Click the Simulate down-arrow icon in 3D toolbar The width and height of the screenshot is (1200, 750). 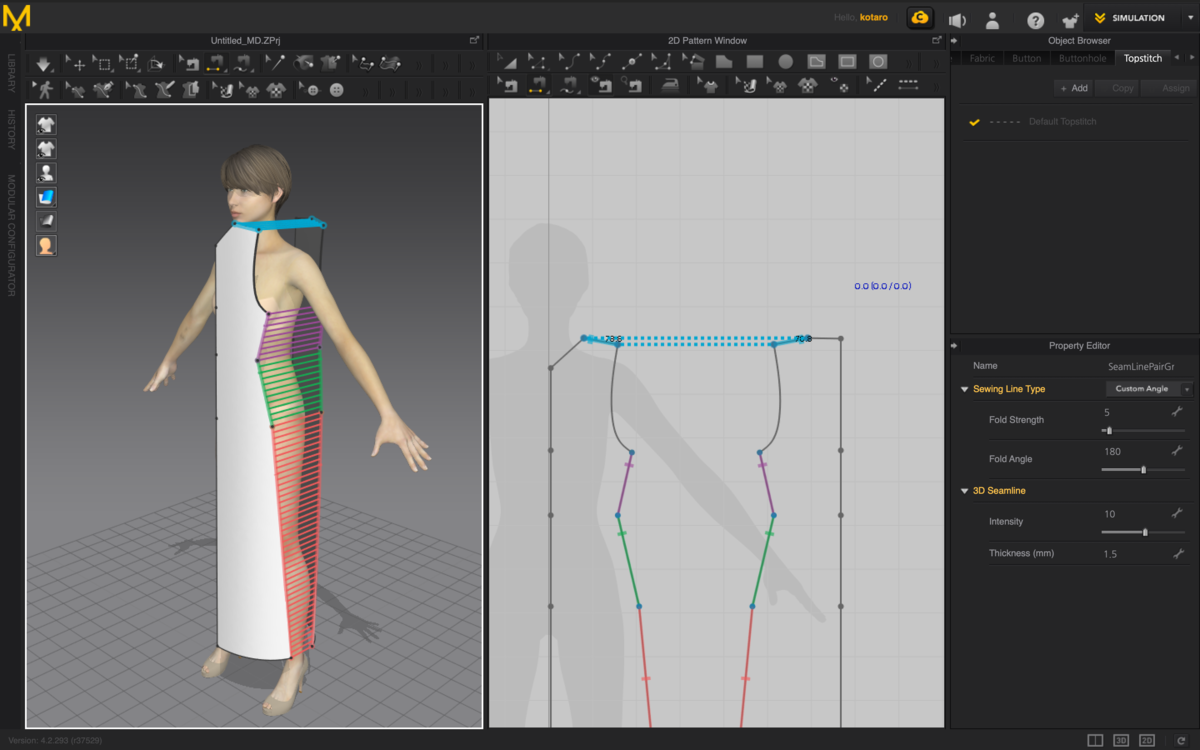(x=44, y=64)
